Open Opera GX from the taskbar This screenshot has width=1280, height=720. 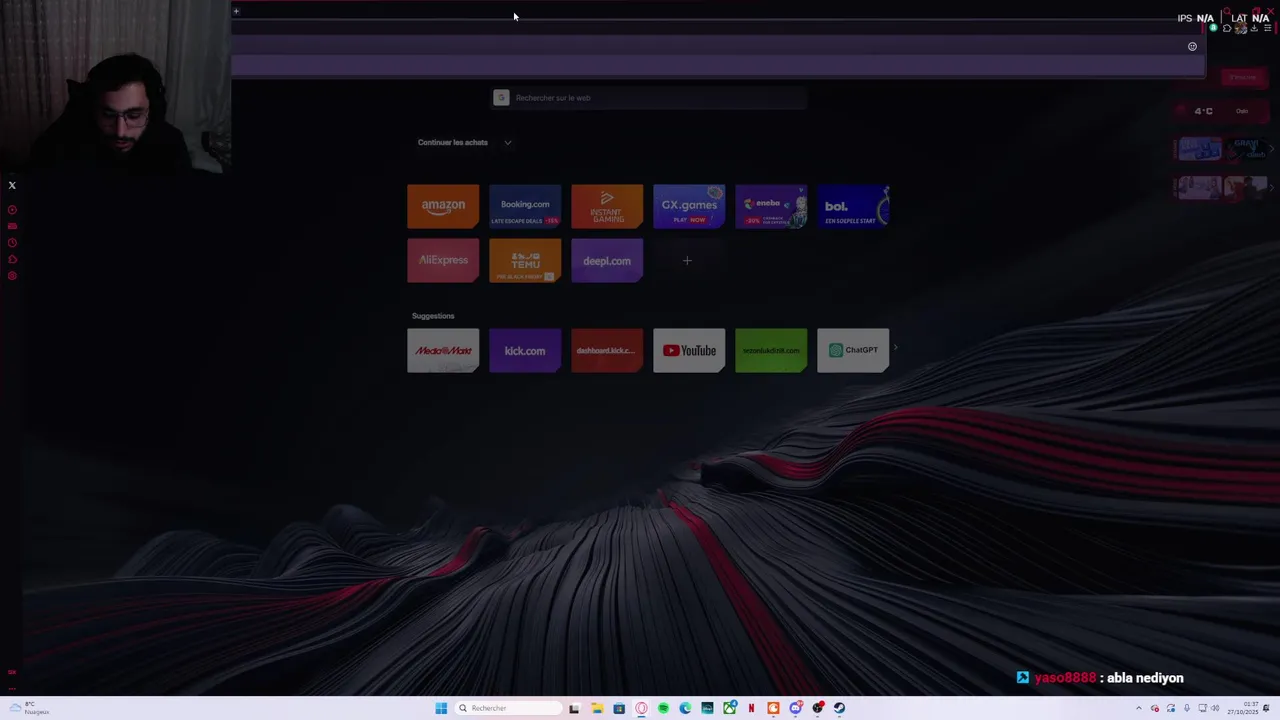[641, 708]
